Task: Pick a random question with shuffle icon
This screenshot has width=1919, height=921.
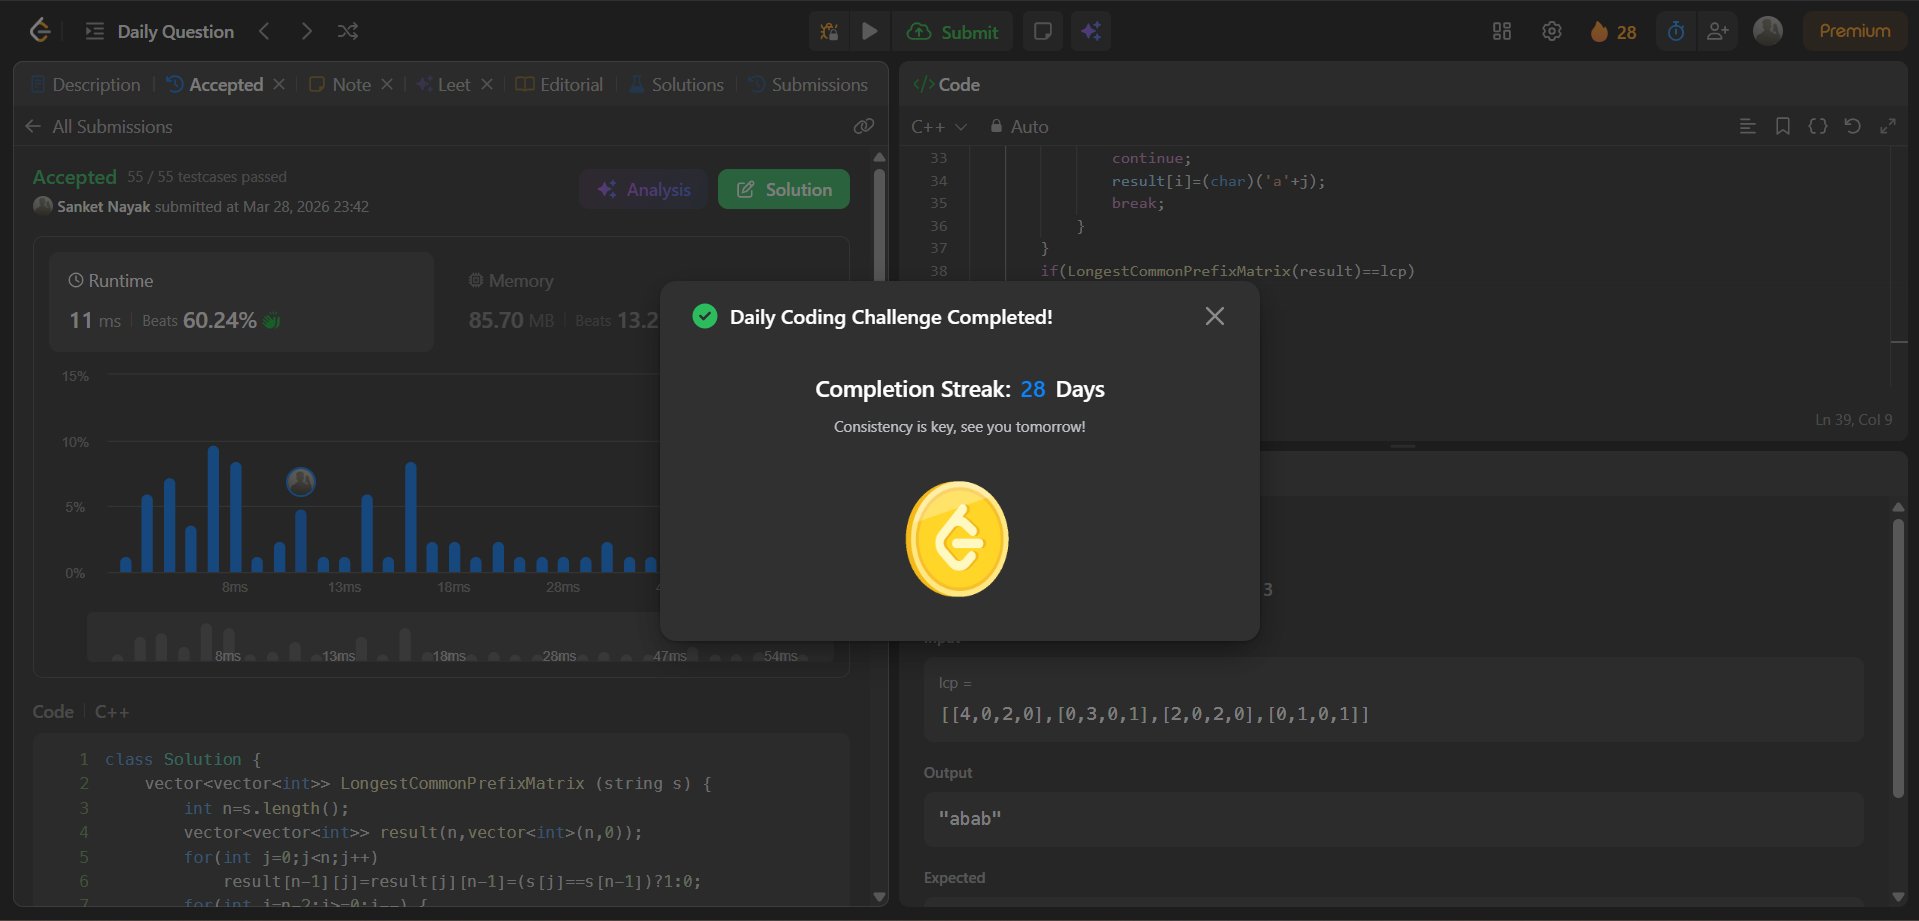Action: (348, 31)
